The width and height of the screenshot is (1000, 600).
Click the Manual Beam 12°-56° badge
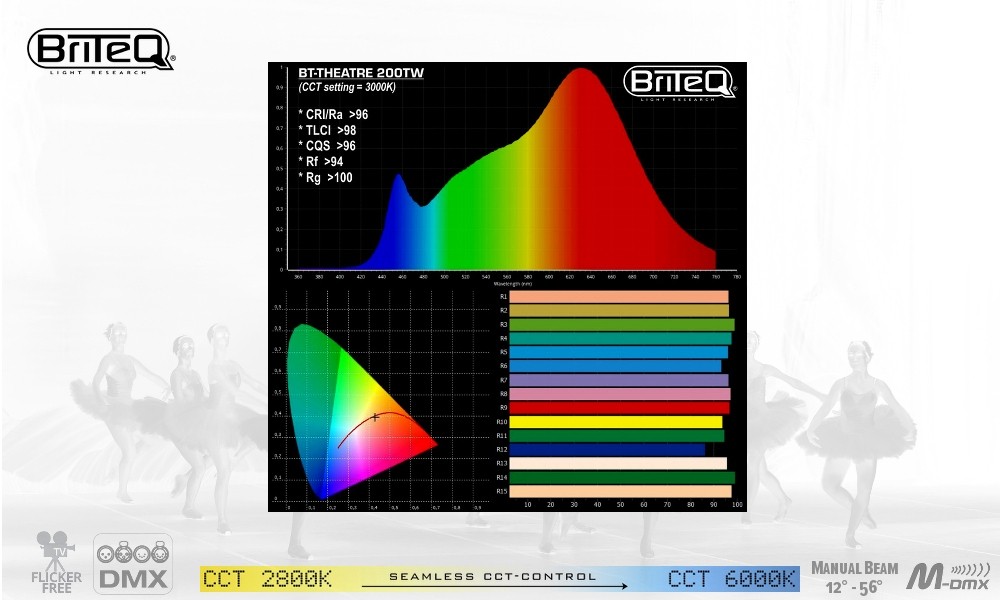(854, 577)
